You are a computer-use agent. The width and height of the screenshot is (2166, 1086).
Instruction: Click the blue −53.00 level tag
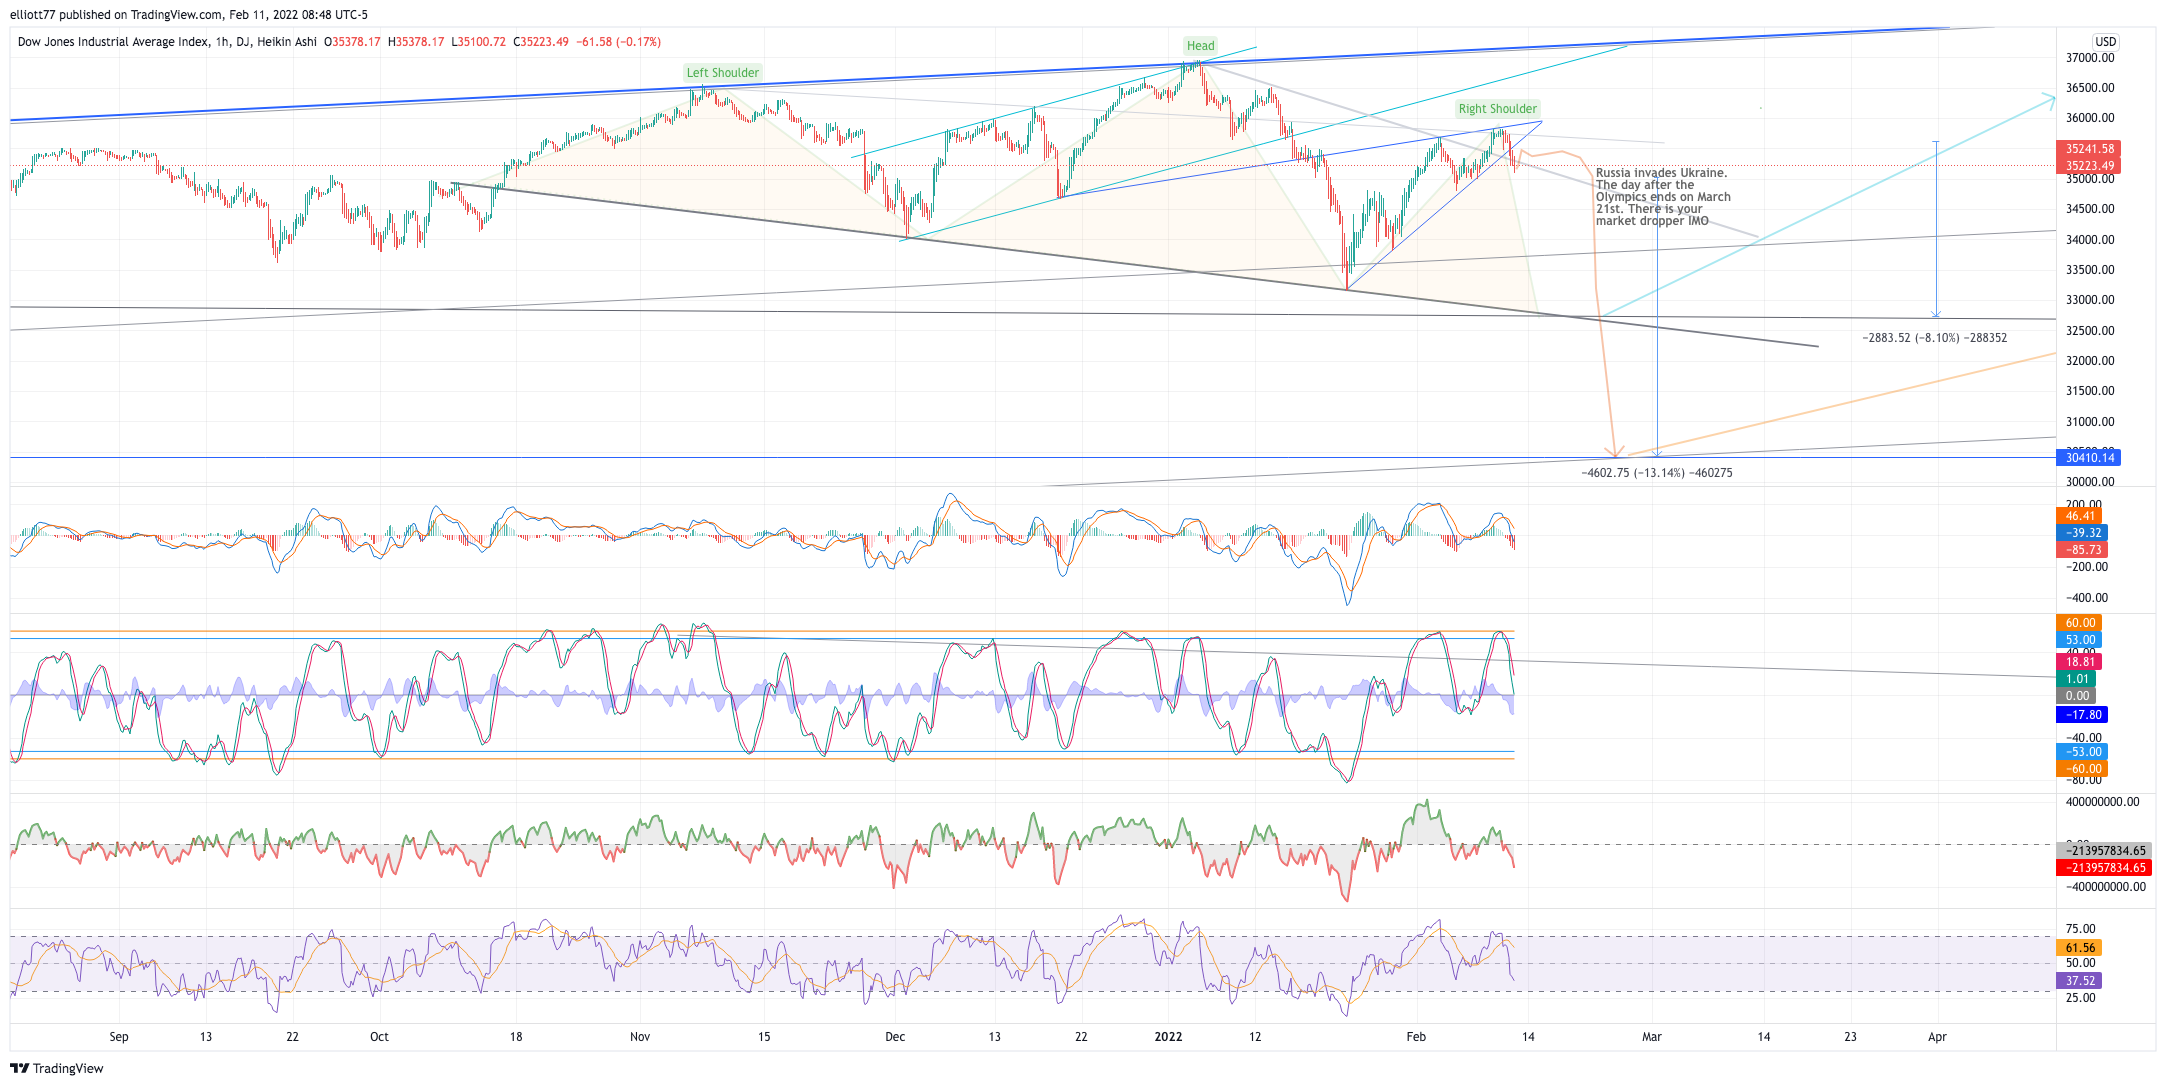[x=2082, y=752]
